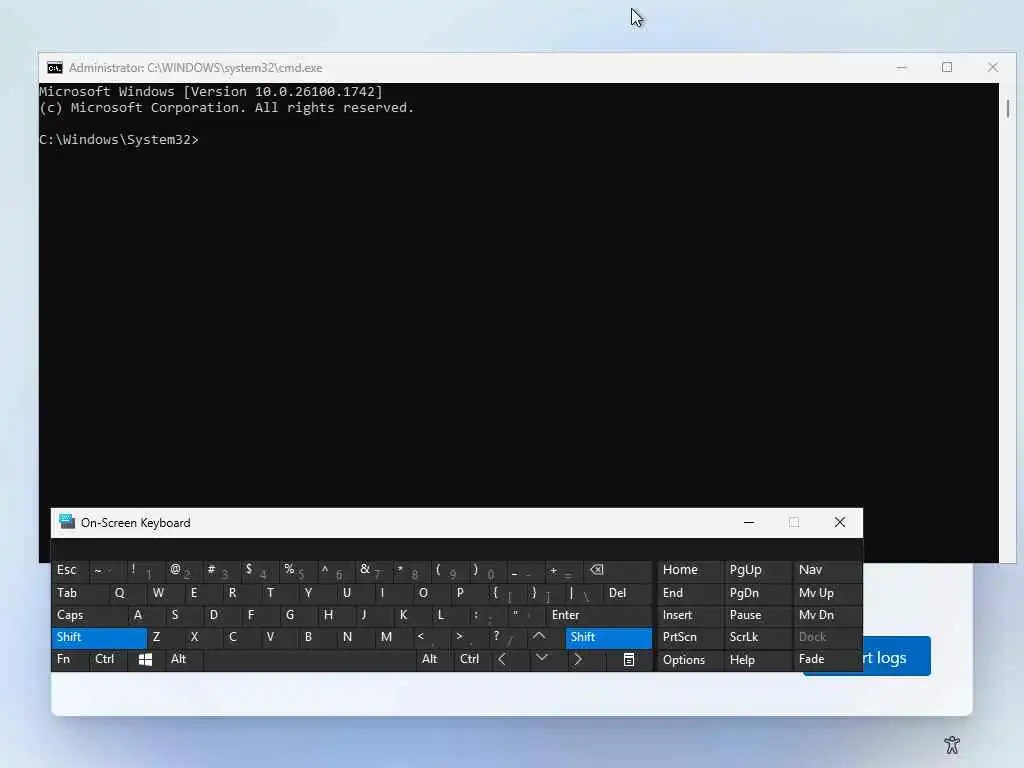The height and width of the screenshot is (768, 1024).
Task: Click the cmd.exe icon in the title bar
Action: pyautogui.click(x=55, y=68)
